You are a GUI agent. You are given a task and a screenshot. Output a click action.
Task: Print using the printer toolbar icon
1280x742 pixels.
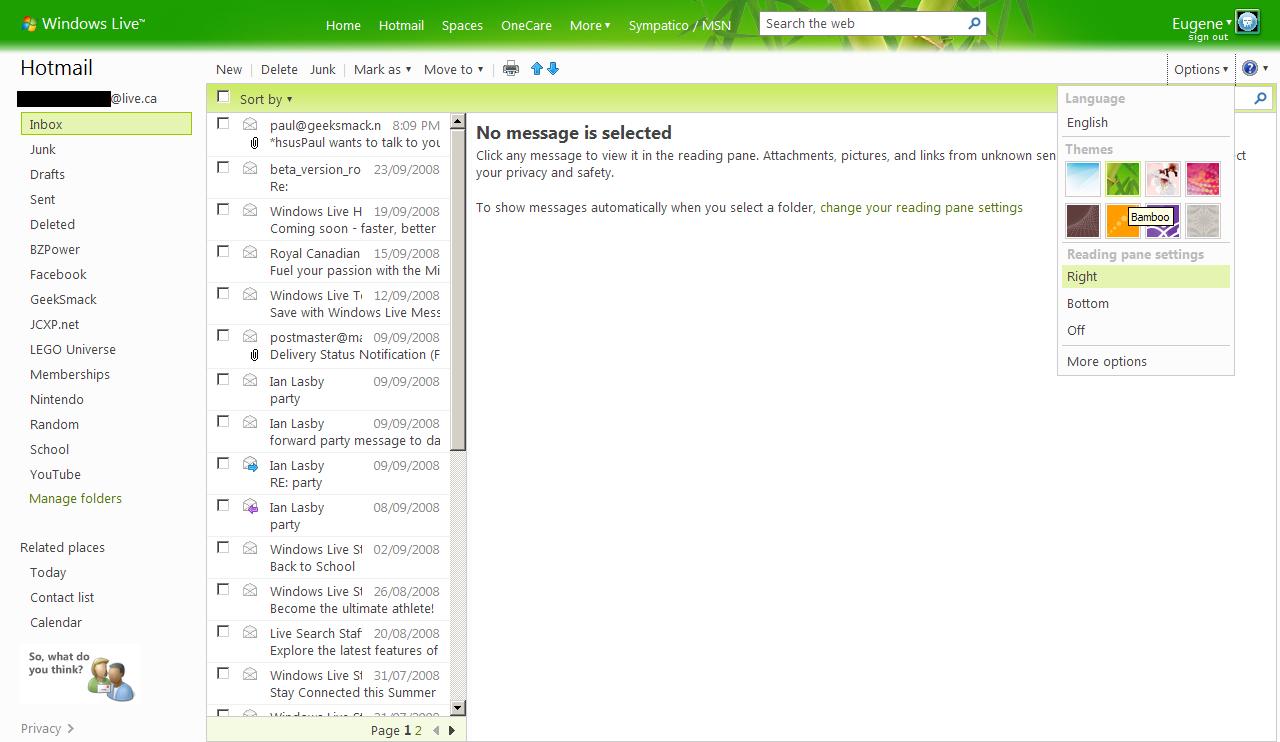511,69
